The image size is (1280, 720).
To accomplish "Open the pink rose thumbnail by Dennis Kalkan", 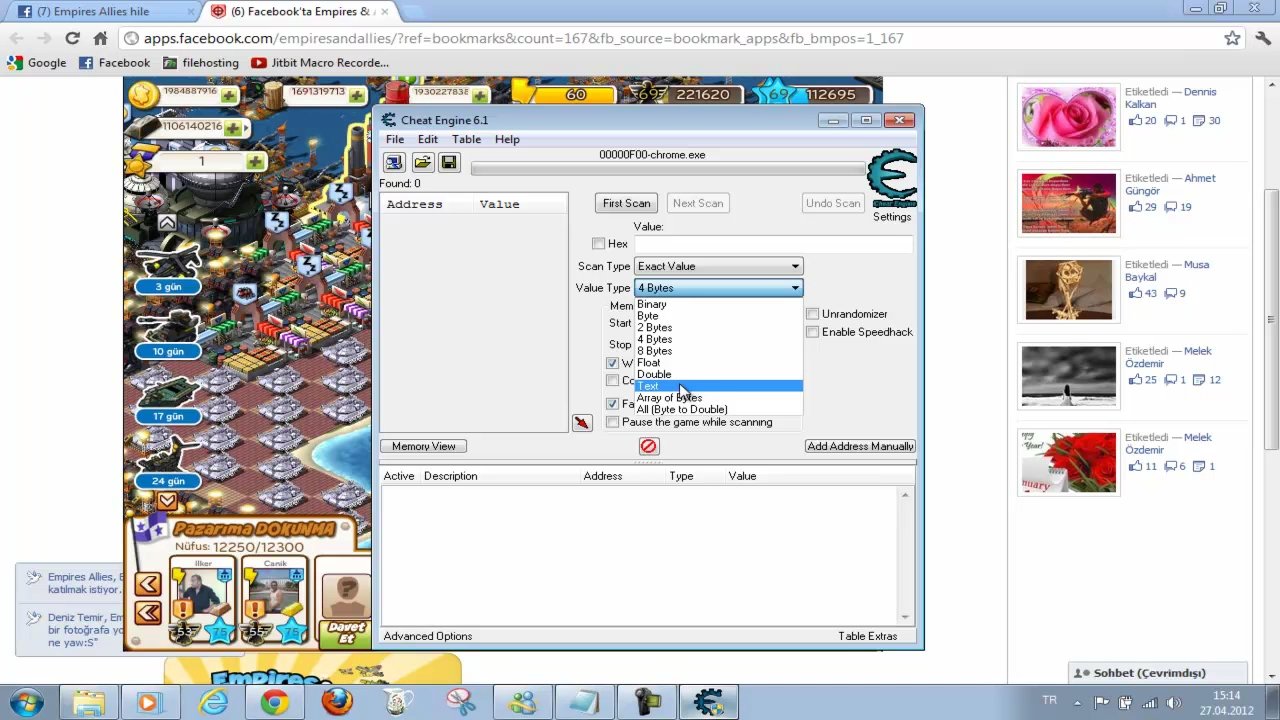I will pos(1068,116).
